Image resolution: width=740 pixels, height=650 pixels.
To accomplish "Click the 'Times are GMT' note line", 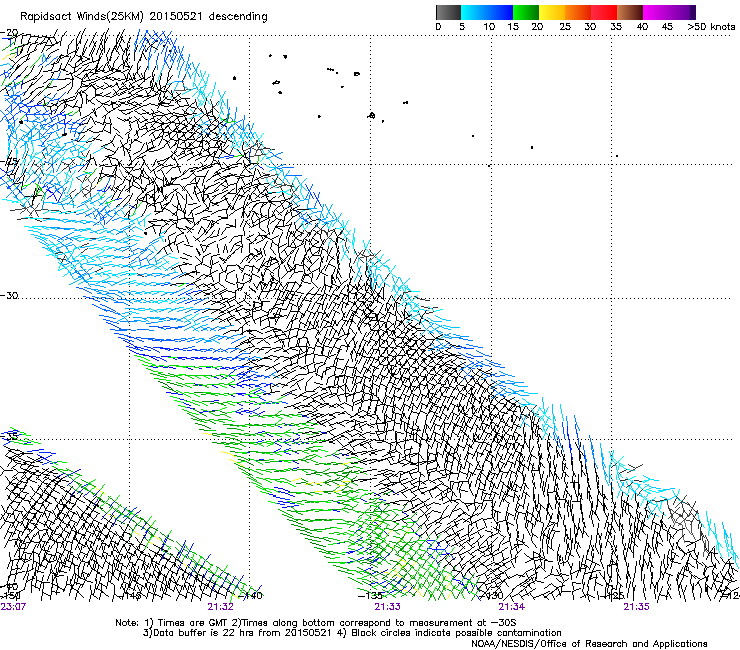I will [316, 623].
